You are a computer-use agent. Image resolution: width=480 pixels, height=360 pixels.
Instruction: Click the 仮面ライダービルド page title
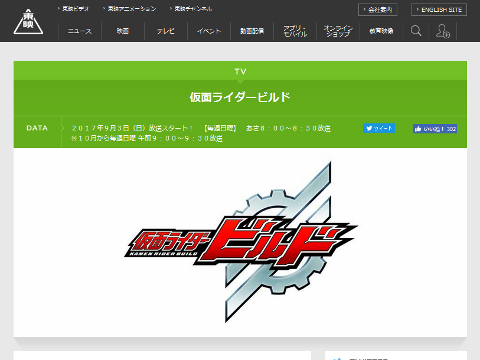[240, 97]
